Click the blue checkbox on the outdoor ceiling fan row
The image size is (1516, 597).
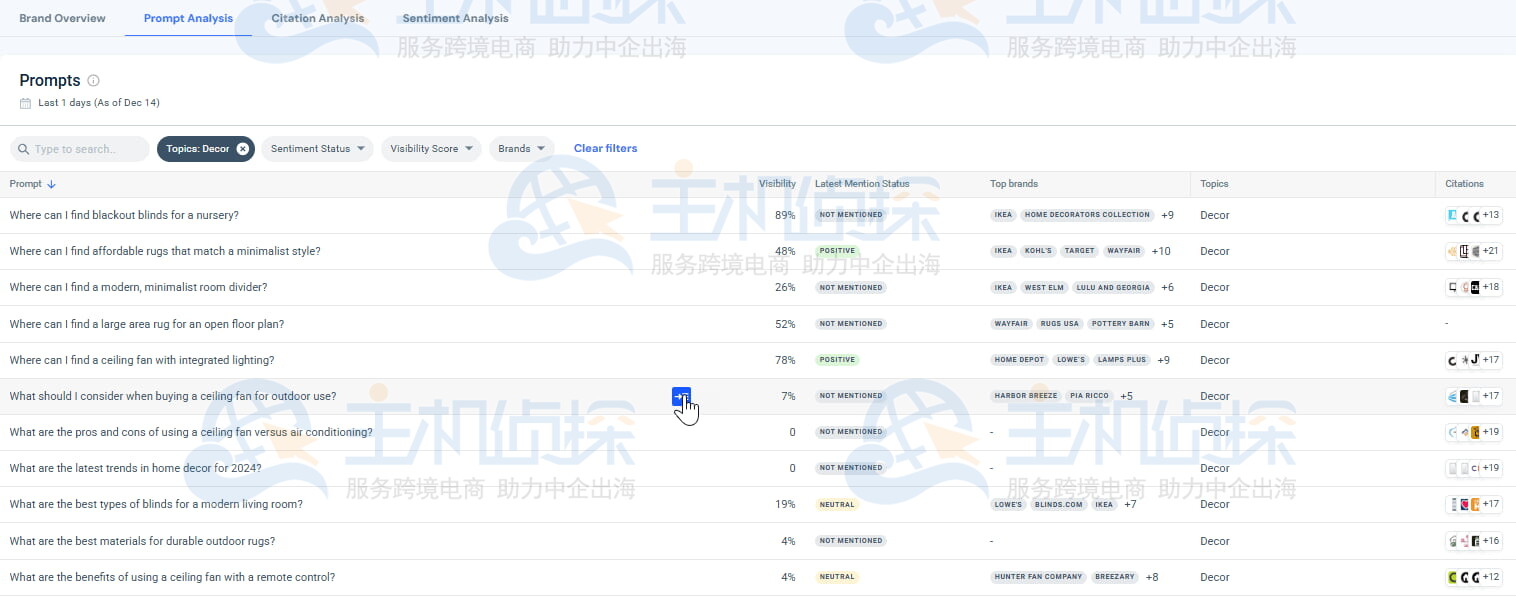point(681,396)
